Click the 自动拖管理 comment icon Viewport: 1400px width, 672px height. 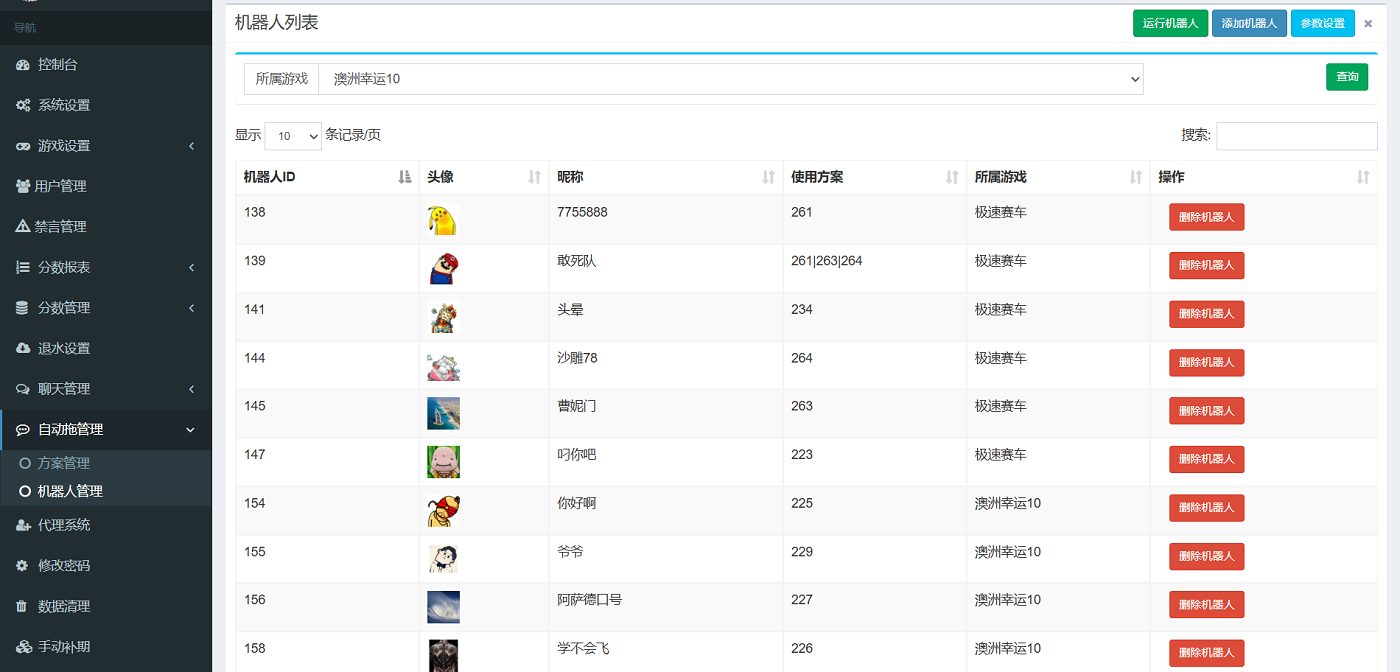23,430
